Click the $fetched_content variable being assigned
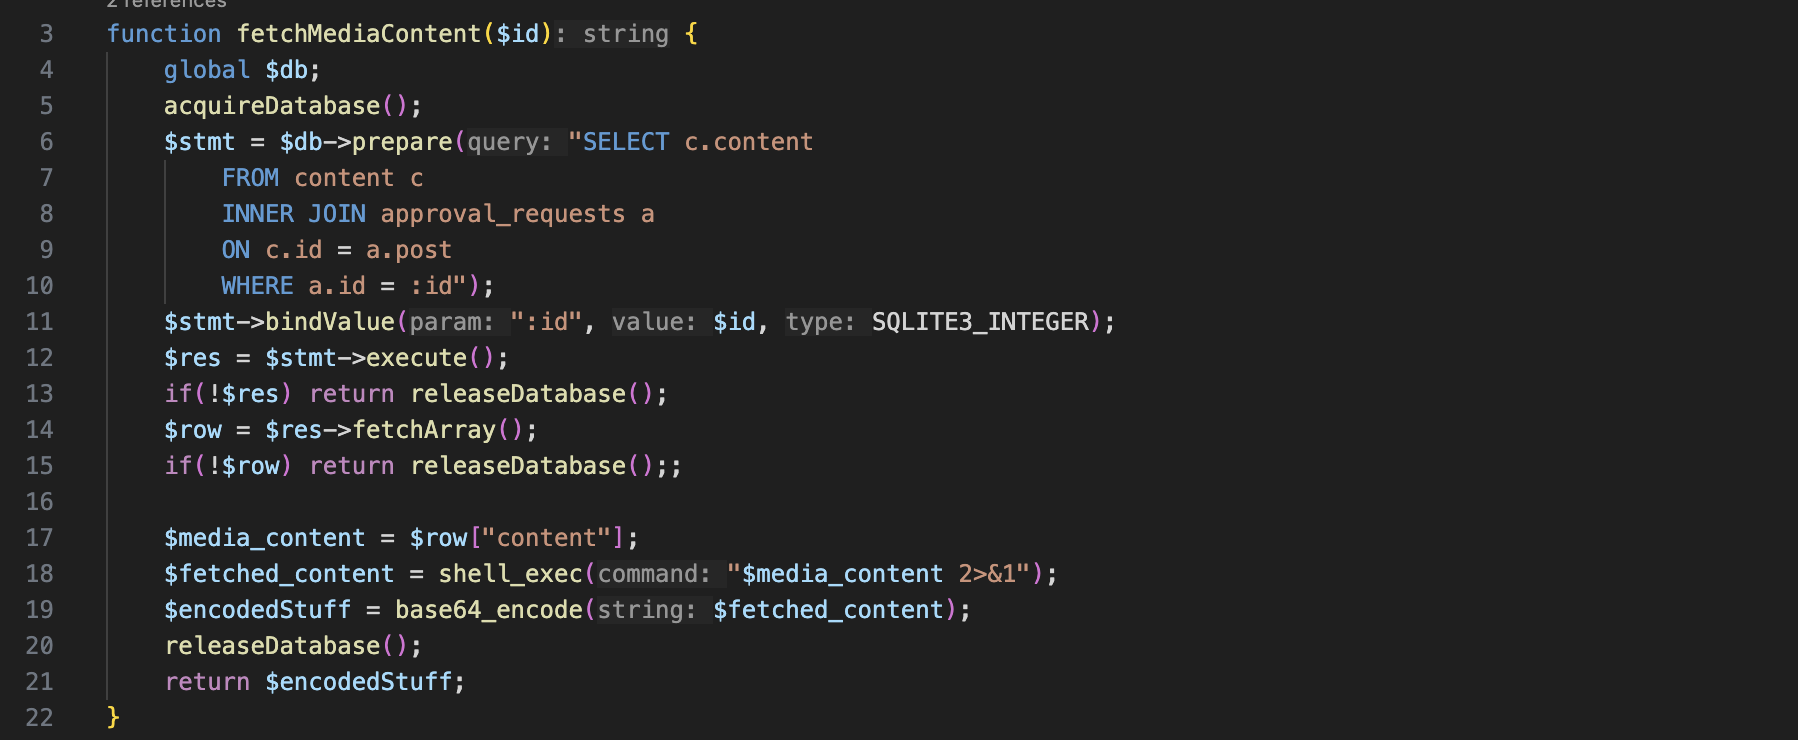1798x740 pixels. pos(279,574)
